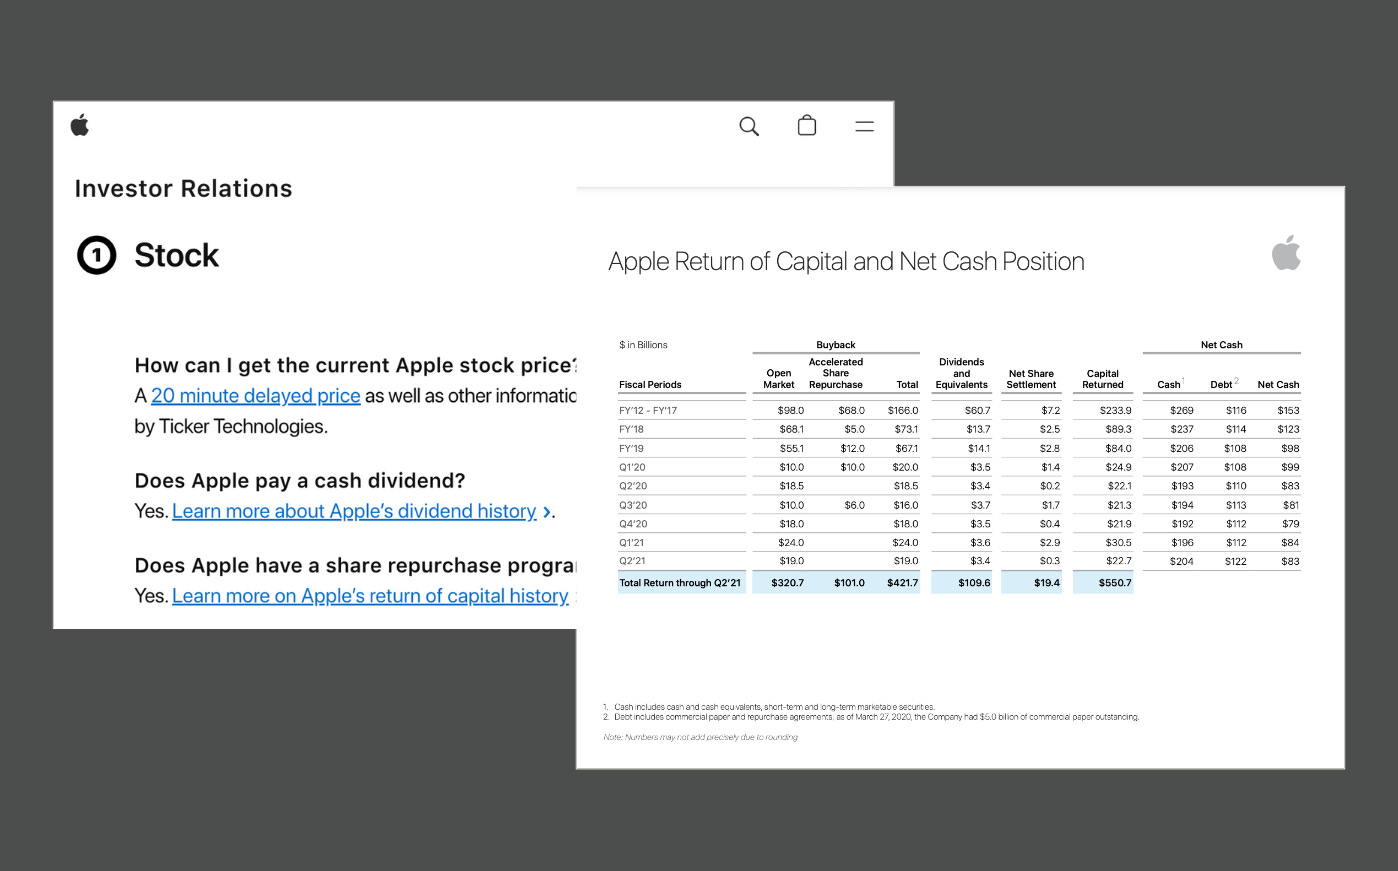The height and width of the screenshot is (871, 1398).
Task: Select the circled number 1 beside Stock
Action: coord(96,255)
